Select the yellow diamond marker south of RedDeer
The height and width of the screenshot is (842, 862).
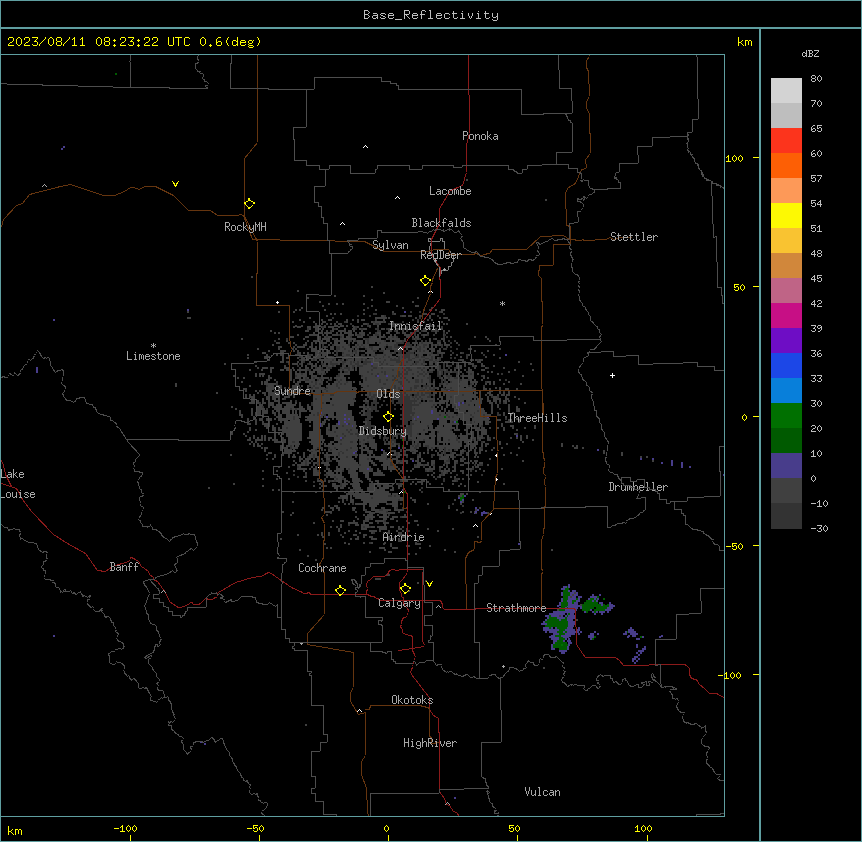tap(425, 281)
